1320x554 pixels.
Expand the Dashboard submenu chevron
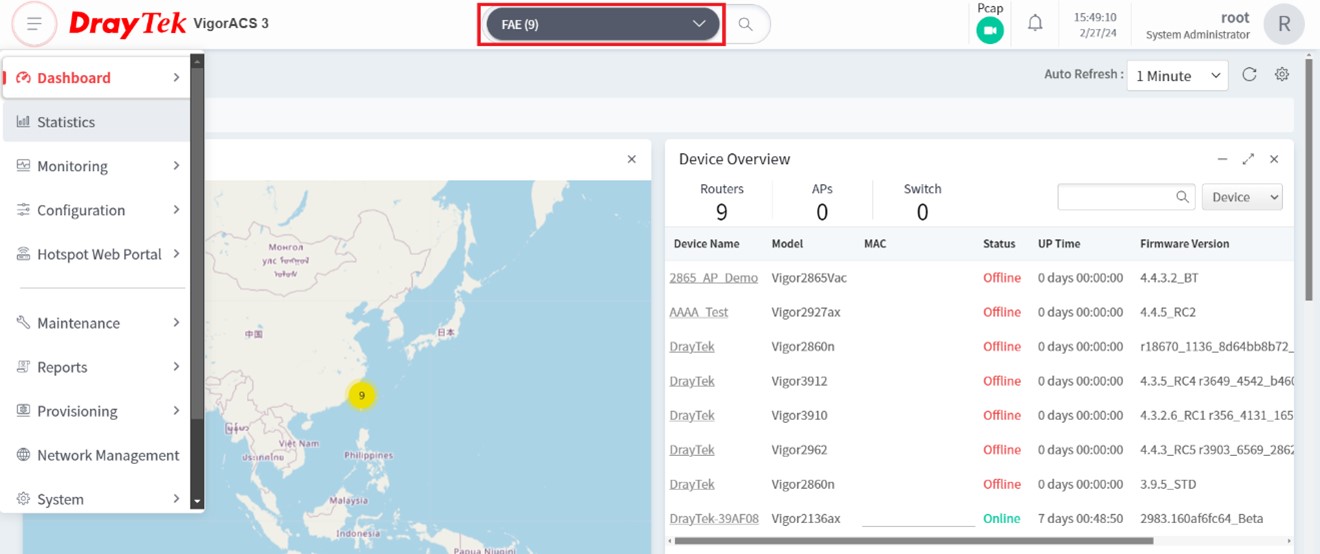tap(176, 77)
